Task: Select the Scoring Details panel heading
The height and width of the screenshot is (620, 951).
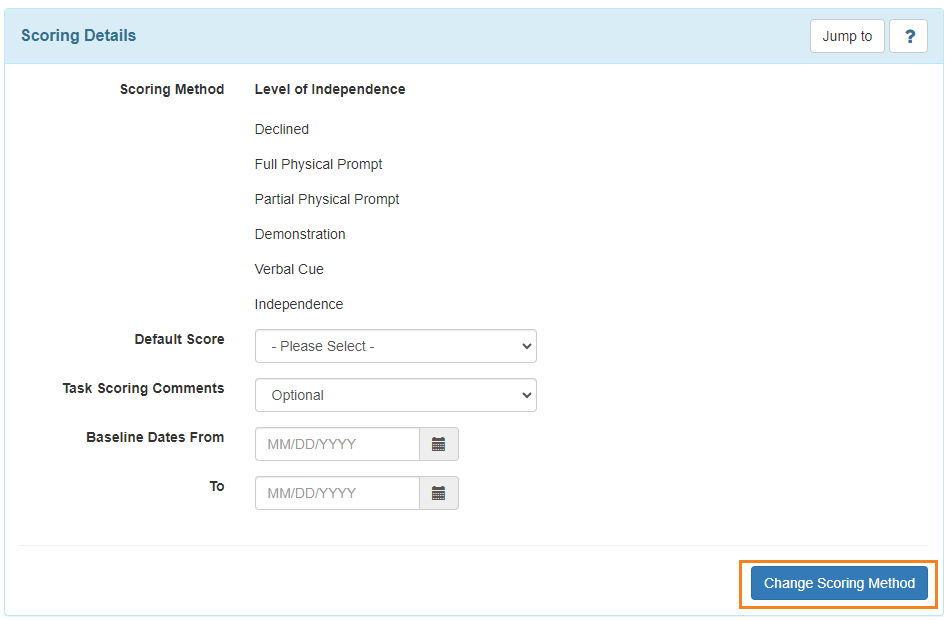Action: click(x=78, y=36)
